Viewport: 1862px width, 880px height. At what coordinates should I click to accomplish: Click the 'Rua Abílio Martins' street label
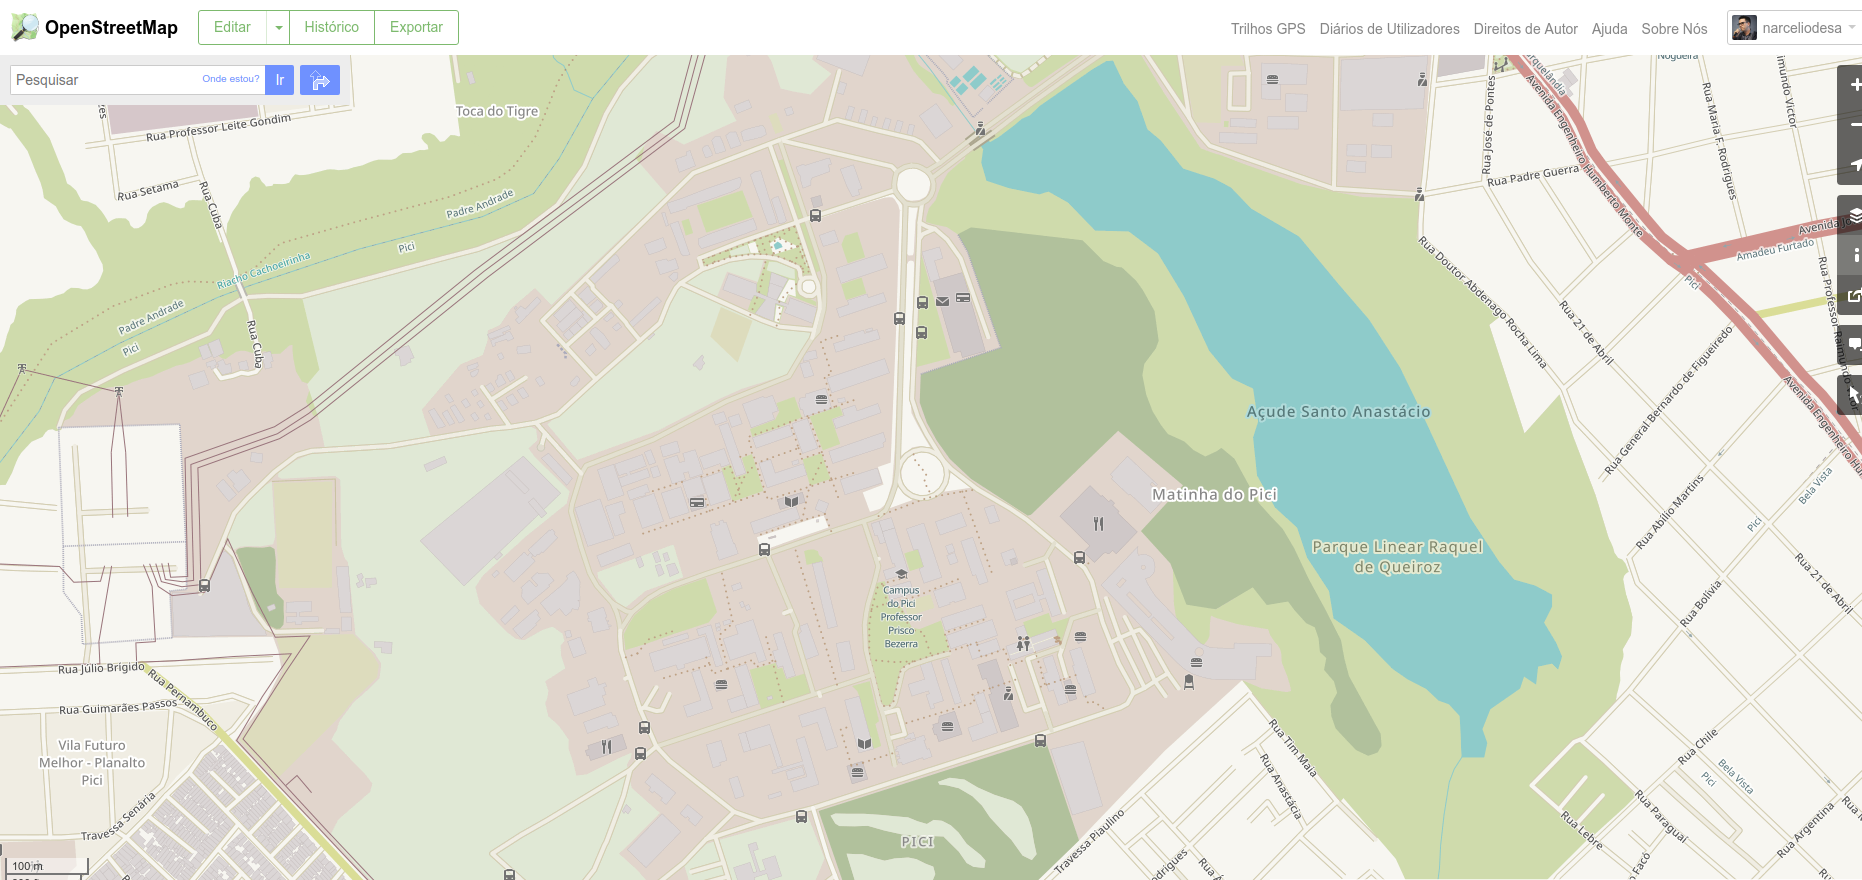(1670, 511)
